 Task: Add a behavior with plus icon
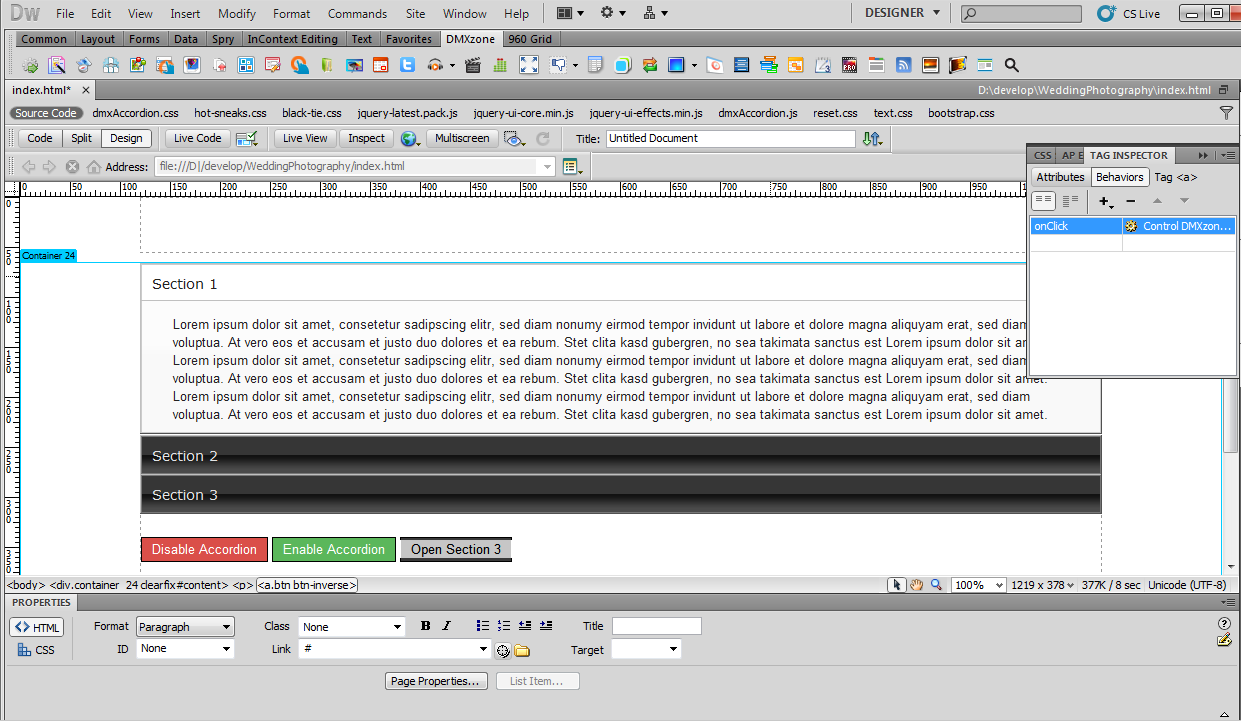1105,201
